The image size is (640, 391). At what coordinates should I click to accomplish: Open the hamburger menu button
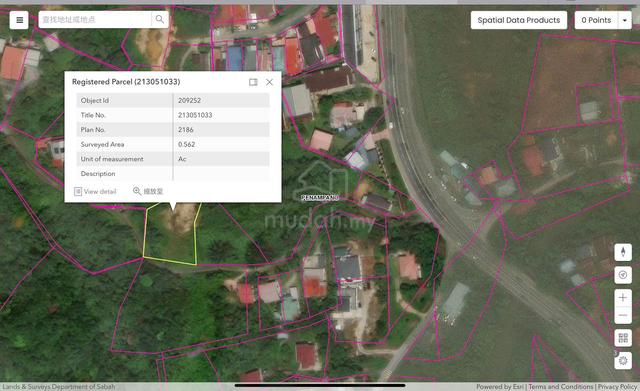click(x=19, y=20)
